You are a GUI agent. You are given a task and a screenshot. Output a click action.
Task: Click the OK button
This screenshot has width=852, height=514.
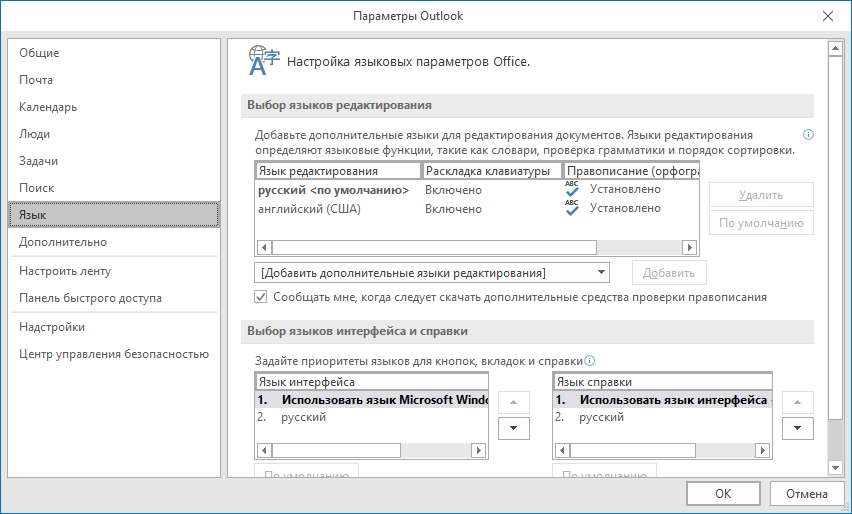tap(723, 493)
